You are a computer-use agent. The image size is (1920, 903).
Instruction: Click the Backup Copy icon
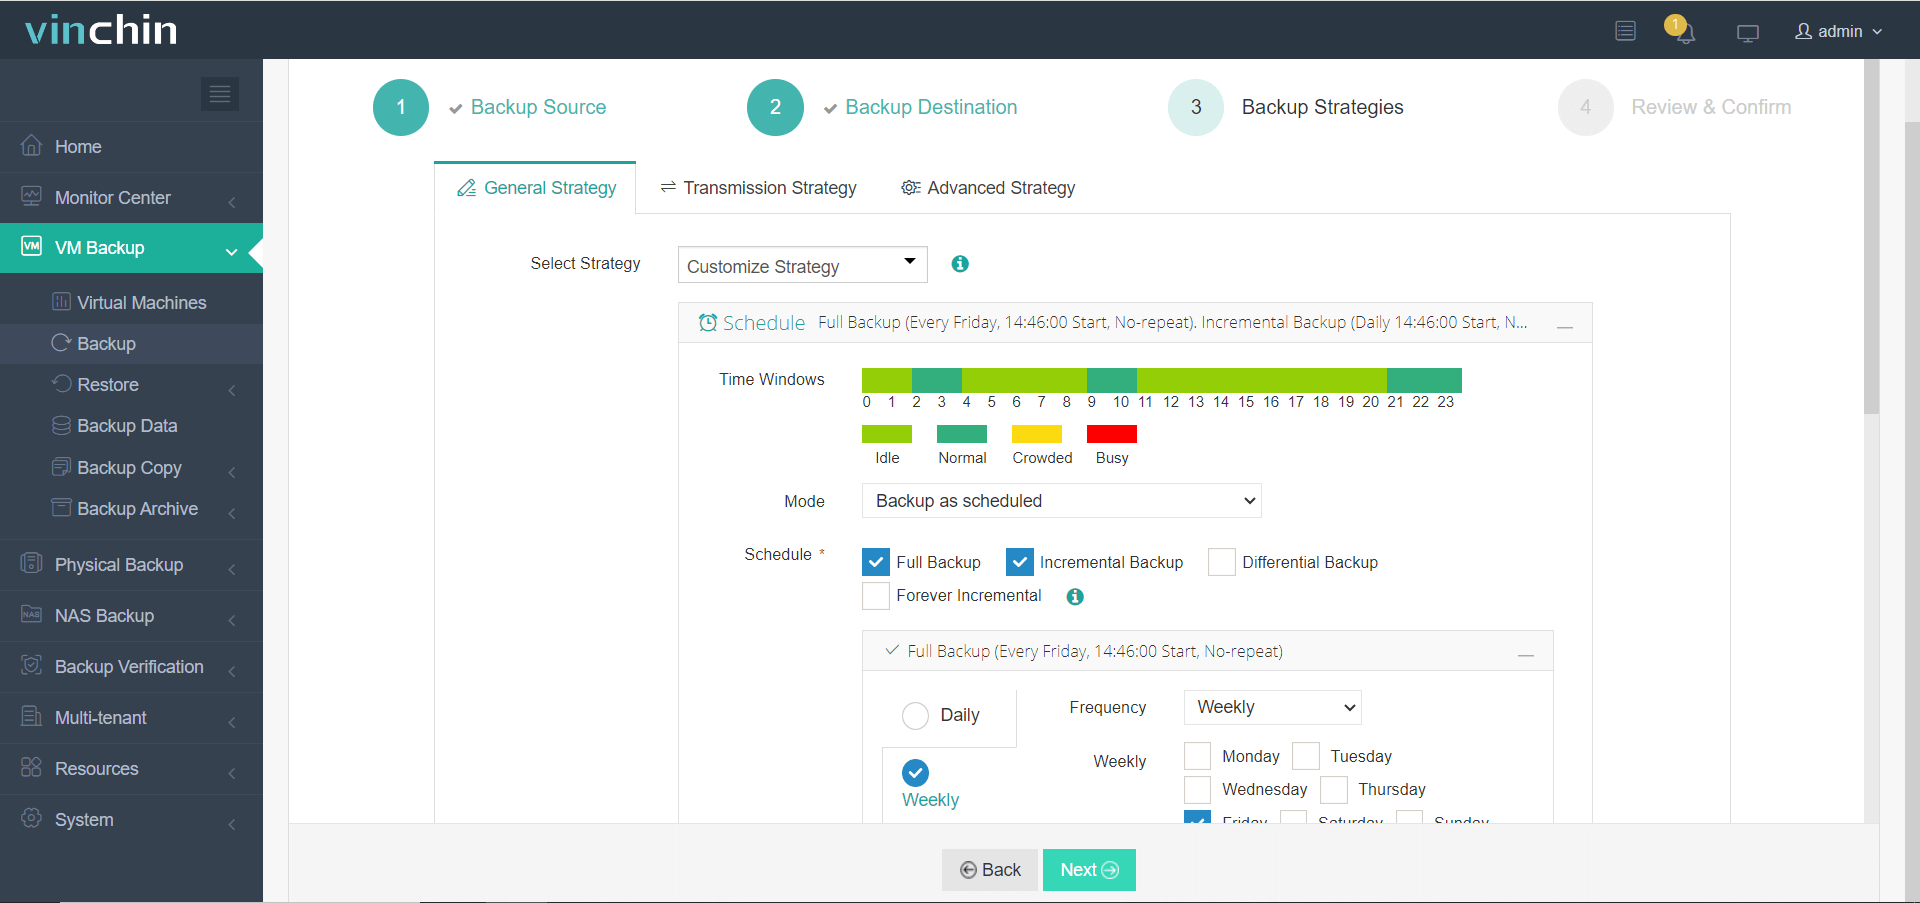click(x=61, y=467)
